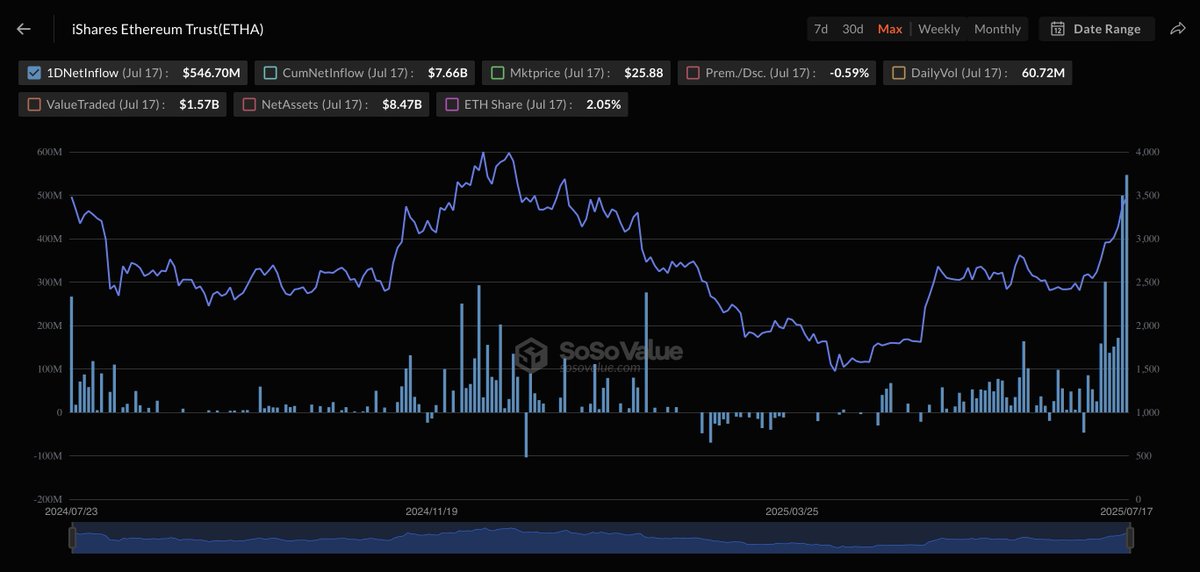Click the $25.88 market price value
The height and width of the screenshot is (572, 1200).
[643, 72]
